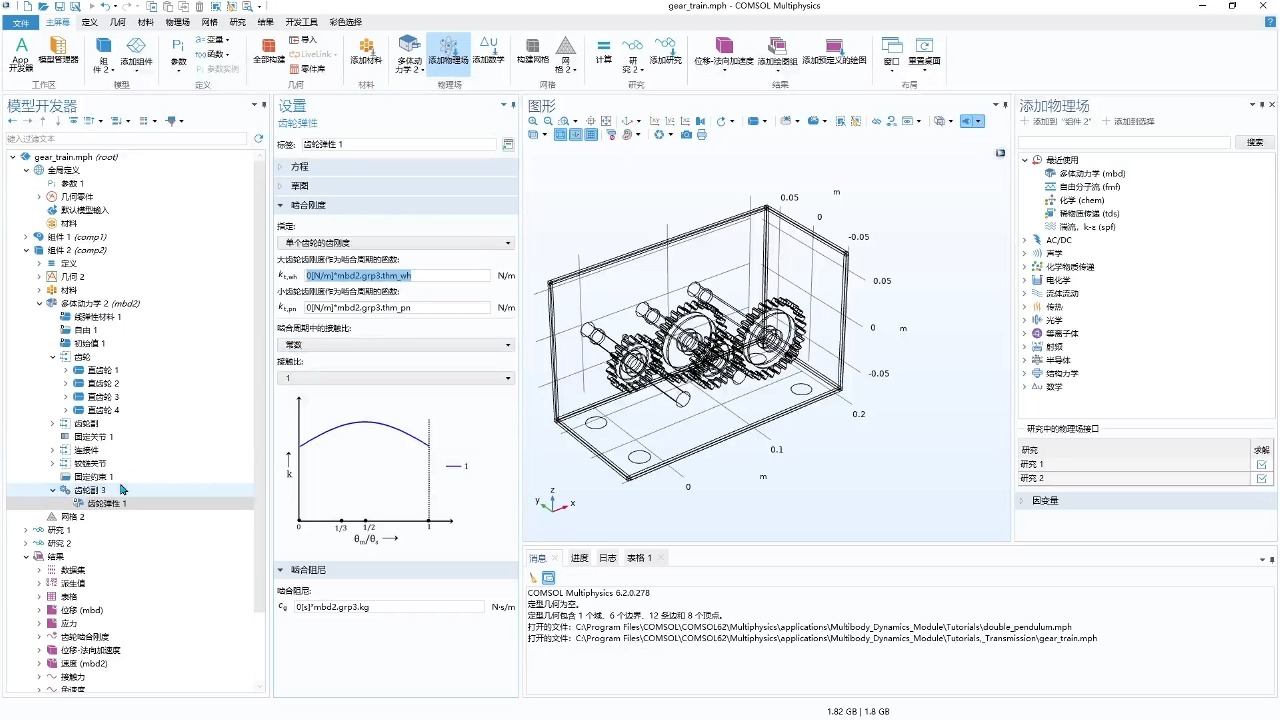The width and height of the screenshot is (1280, 720).
Task: Click 添加材料 ribbon icon
Action: click(366, 51)
